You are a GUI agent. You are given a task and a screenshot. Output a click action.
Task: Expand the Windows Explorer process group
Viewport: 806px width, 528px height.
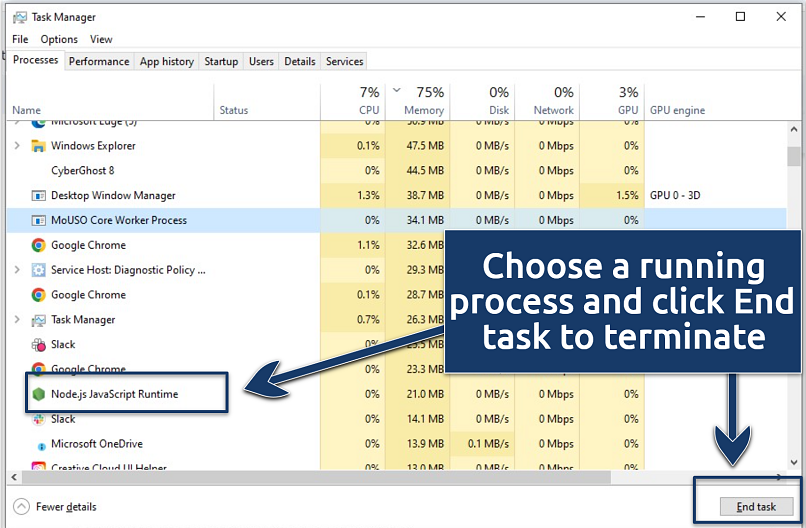(x=17, y=146)
